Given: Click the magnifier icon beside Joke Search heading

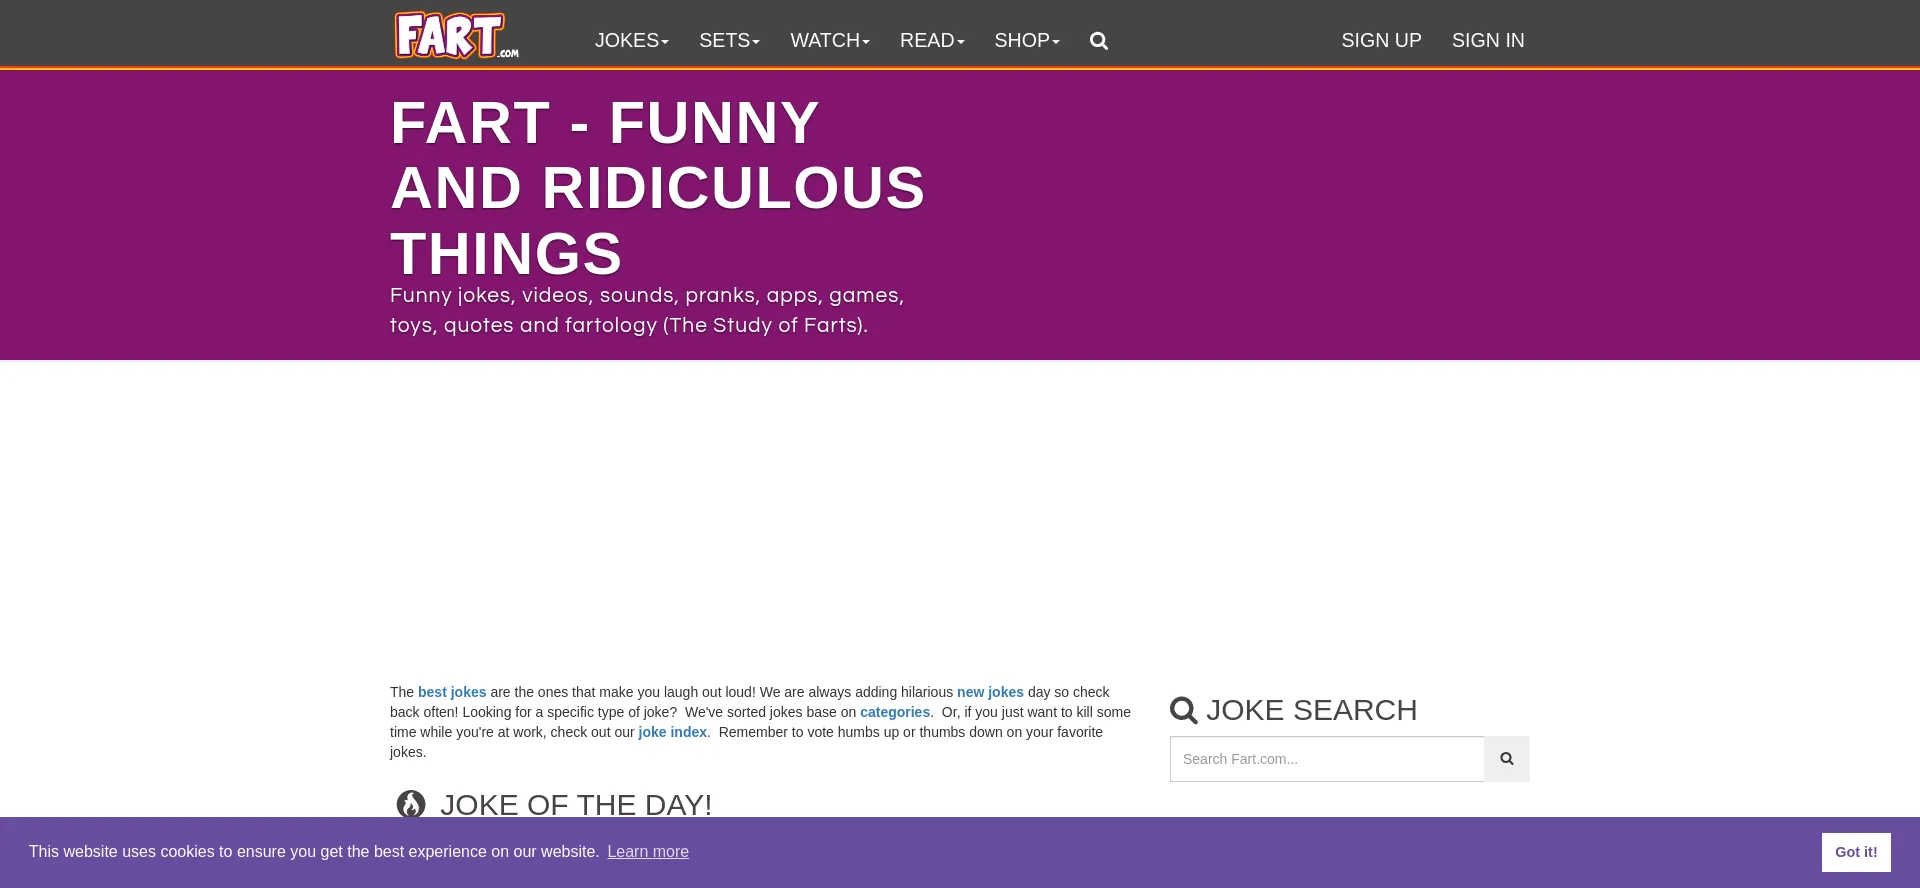Looking at the screenshot, I should 1184,710.
